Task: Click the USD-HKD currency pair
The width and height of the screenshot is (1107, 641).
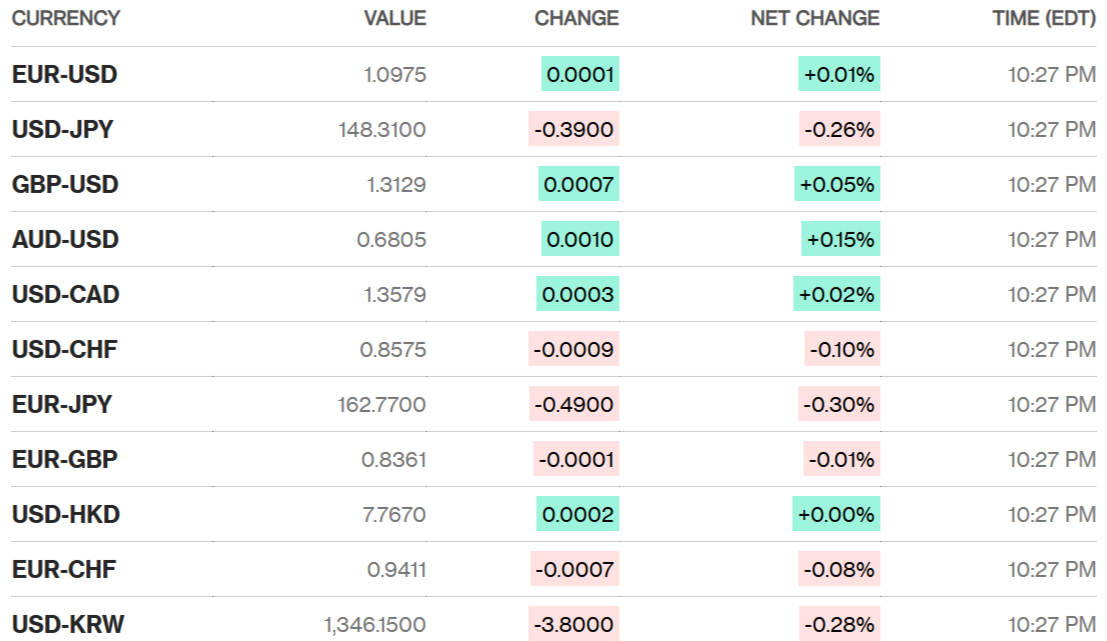Action: point(66,515)
